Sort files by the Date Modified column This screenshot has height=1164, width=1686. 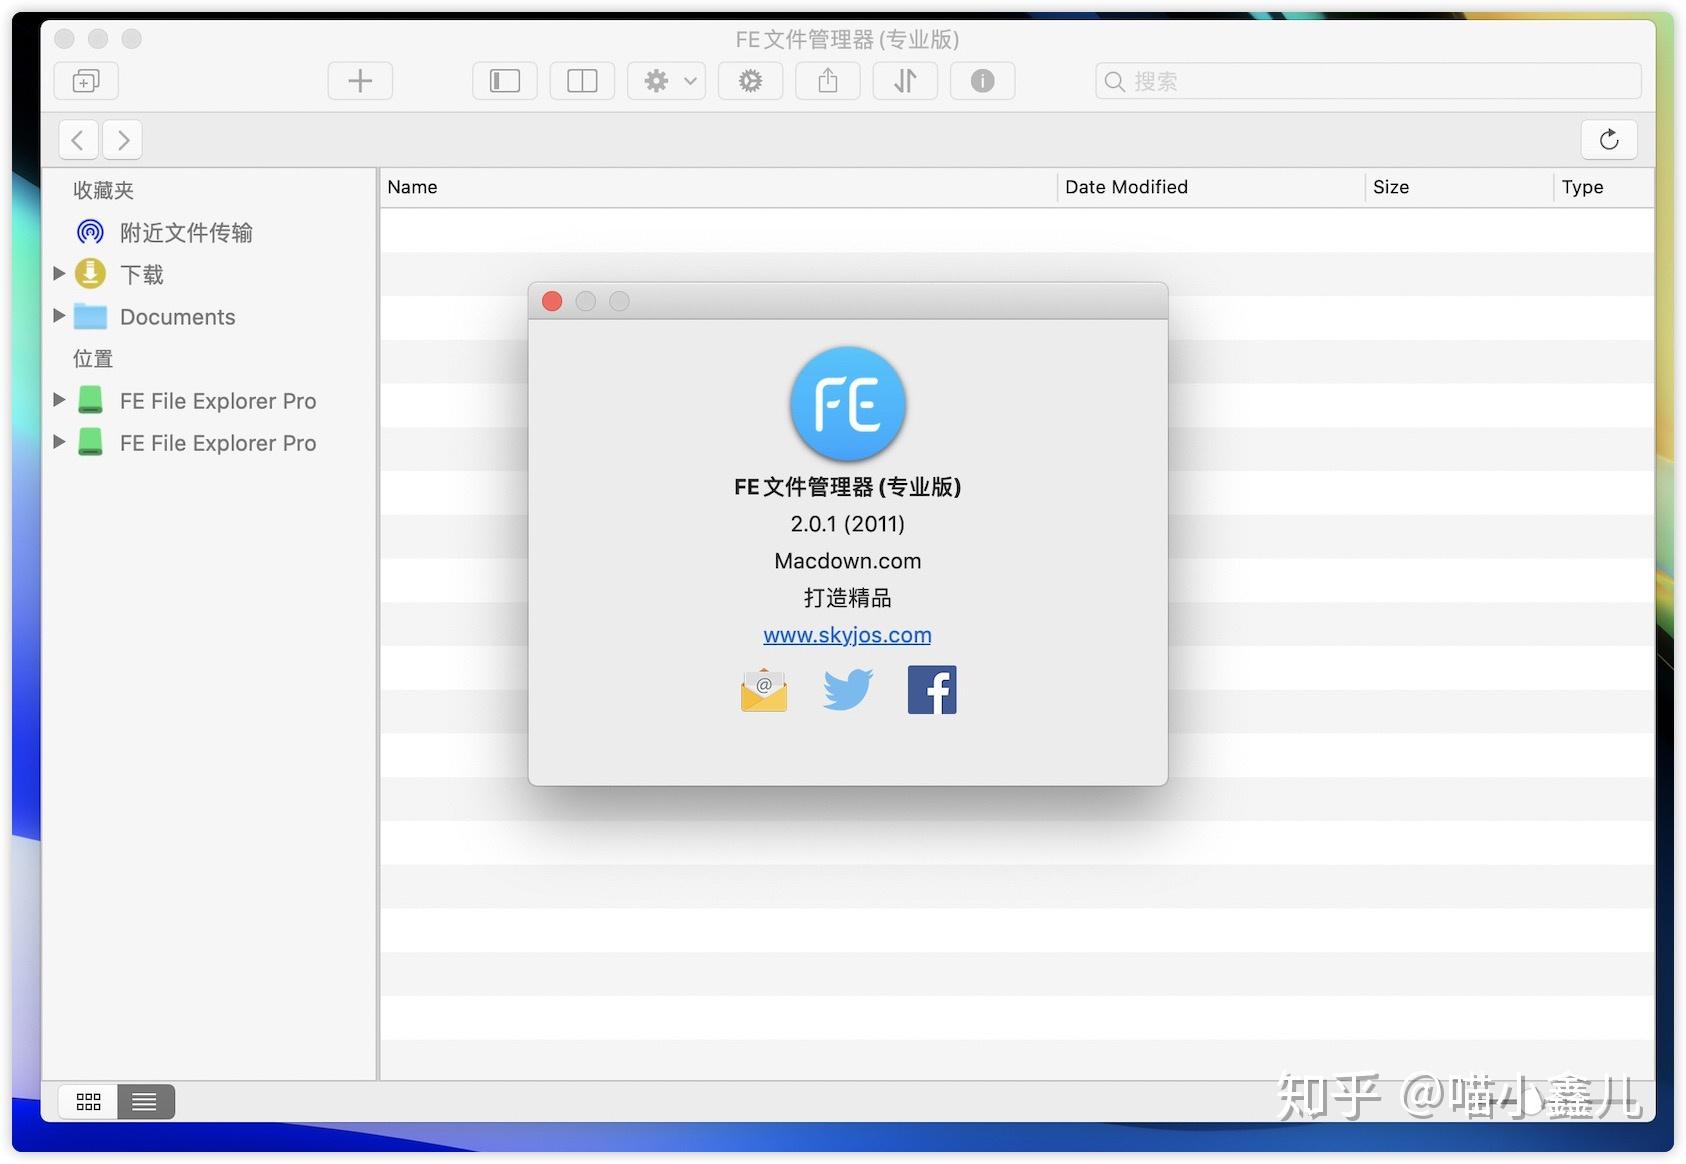pos(1126,187)
